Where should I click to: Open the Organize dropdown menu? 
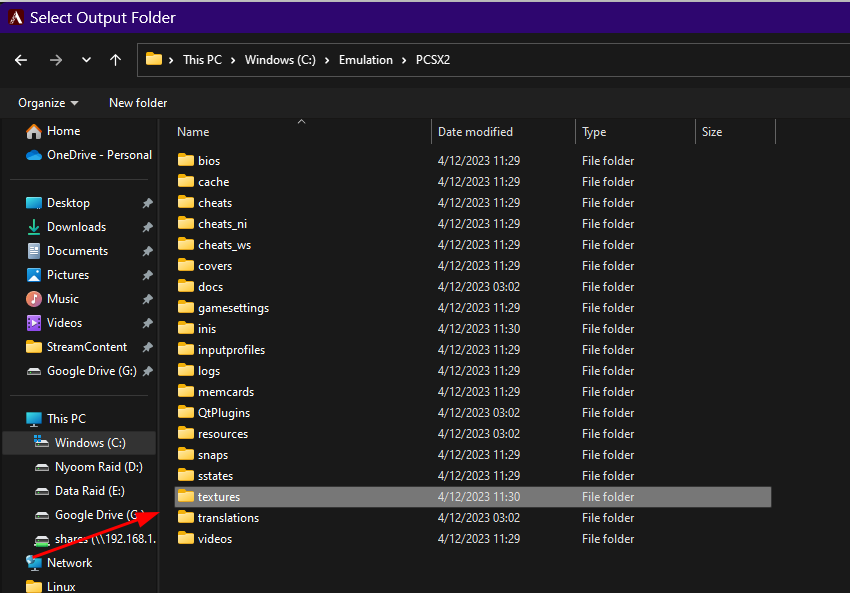(x=48, y=103)
